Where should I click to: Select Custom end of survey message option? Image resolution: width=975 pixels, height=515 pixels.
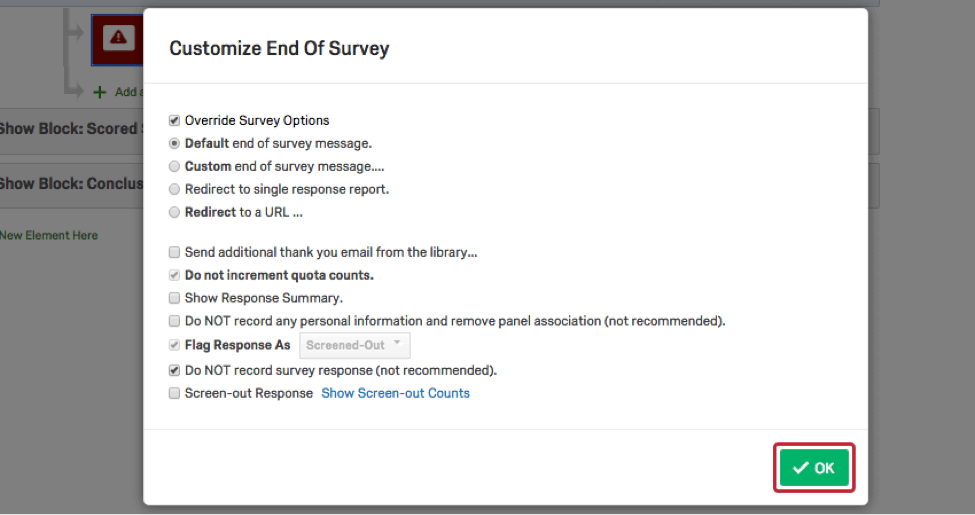pyautogui.click(x=175, y=167)
